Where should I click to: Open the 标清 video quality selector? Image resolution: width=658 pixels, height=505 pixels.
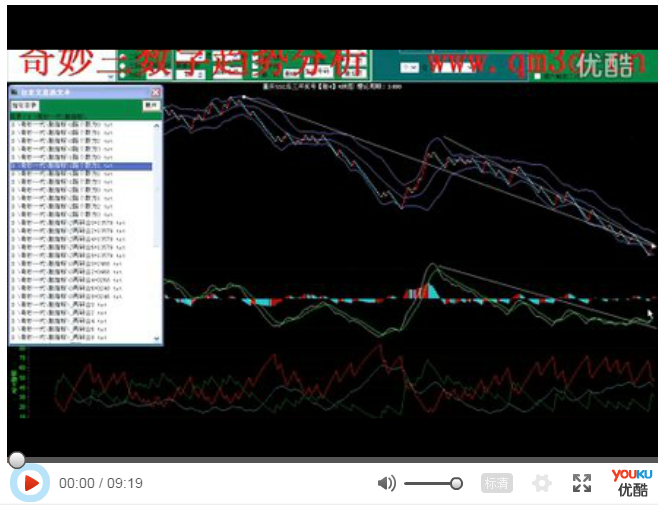coord(497,483)
